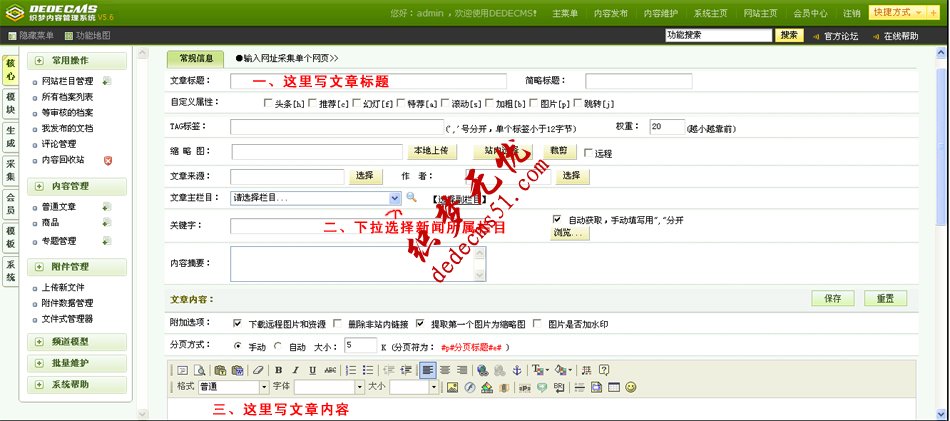Viewport: 950px width, 421px height.
Task: Expand the 频道模型 sidebar section
Action: (77, 342)
